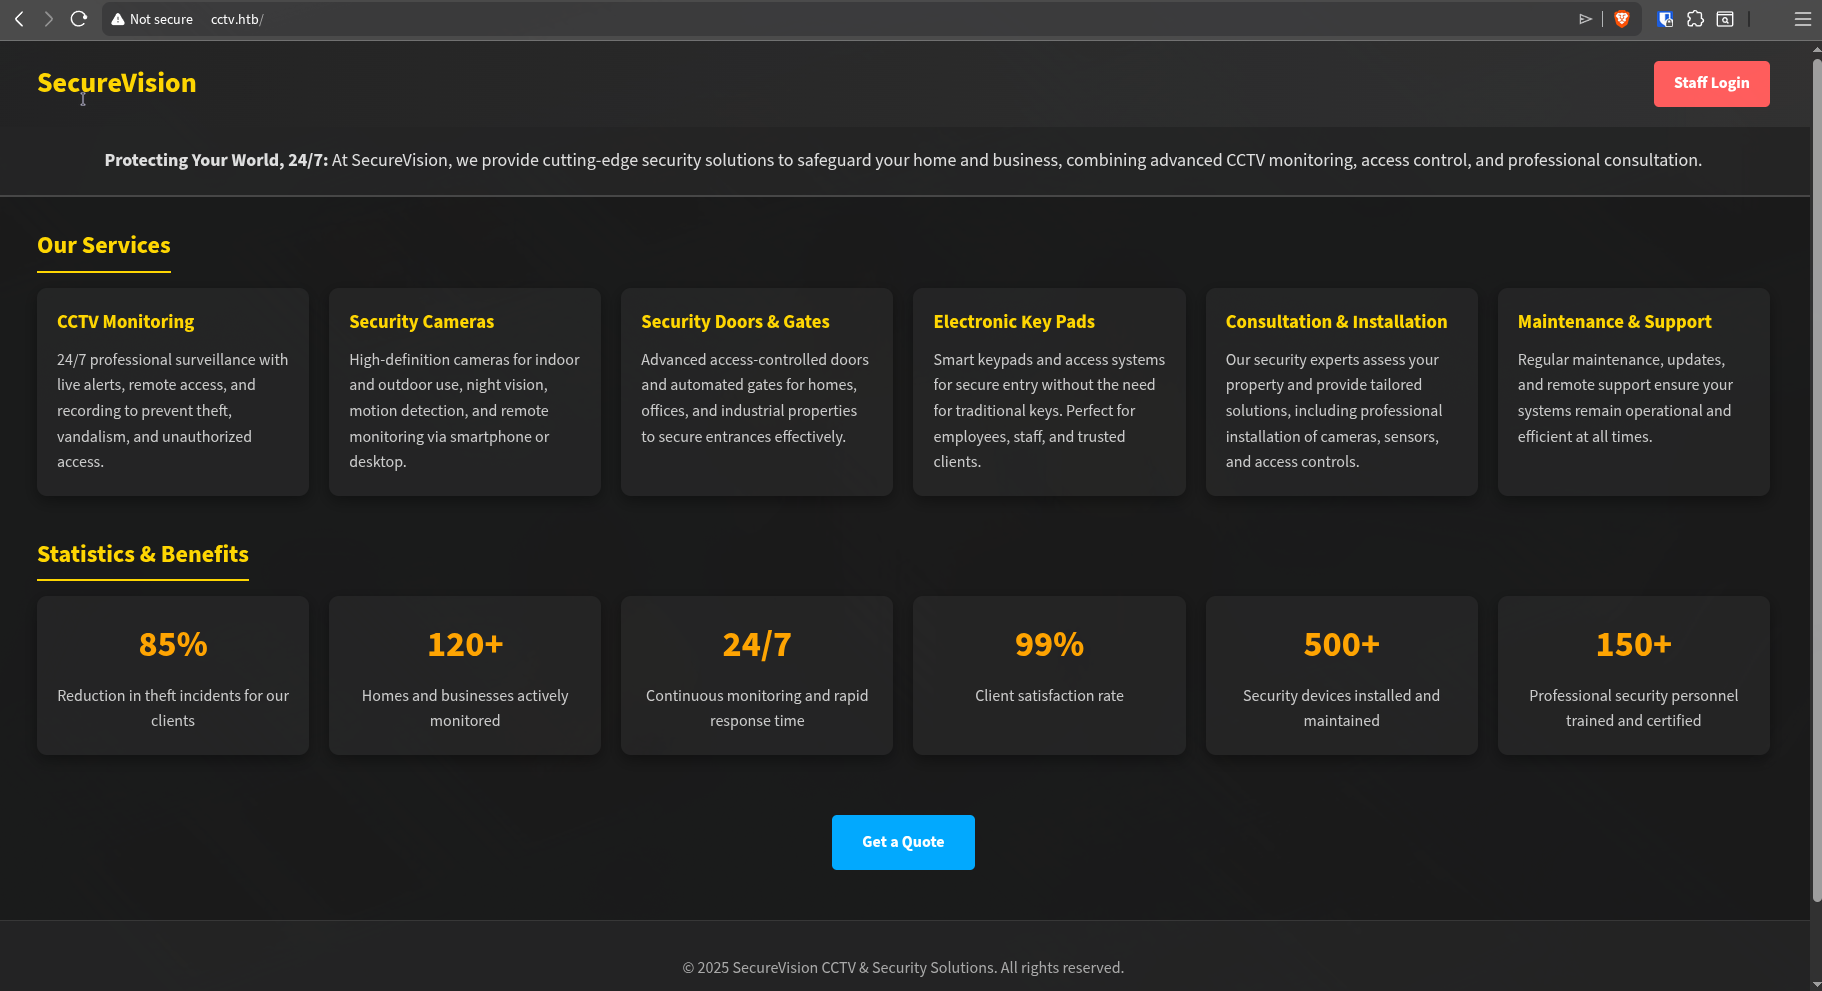Click 'Our security experts assess' paragraph
This screenshot has height=991, width=1822.
[x=1334, y=411]
